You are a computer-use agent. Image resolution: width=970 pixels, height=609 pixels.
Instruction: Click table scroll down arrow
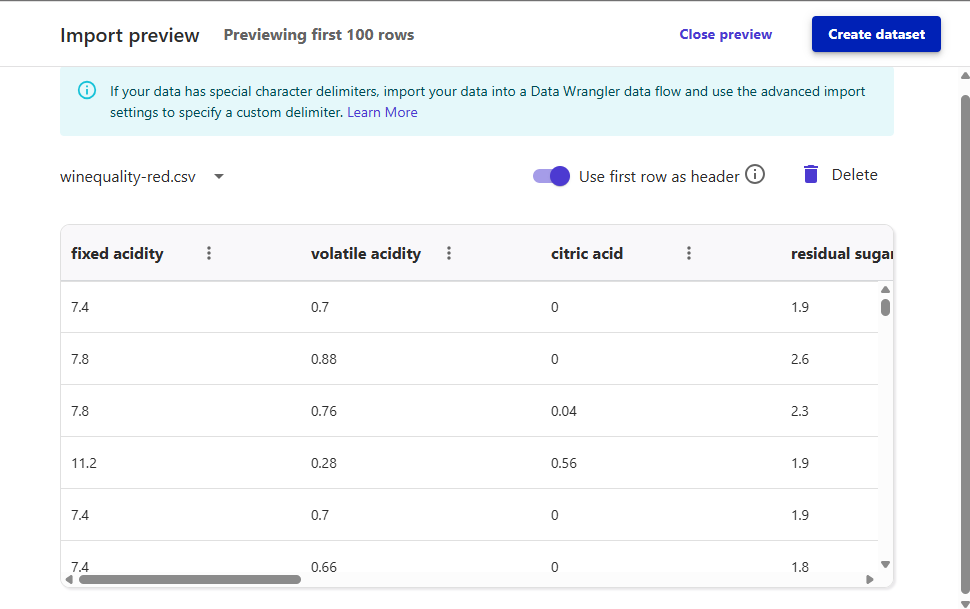coord(885,565)
